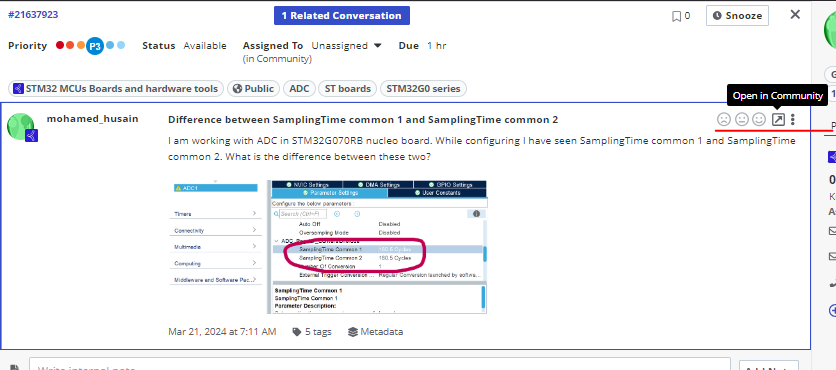836x370 pixels.
Task: Click username mohamed_husain
Action: 92,118
